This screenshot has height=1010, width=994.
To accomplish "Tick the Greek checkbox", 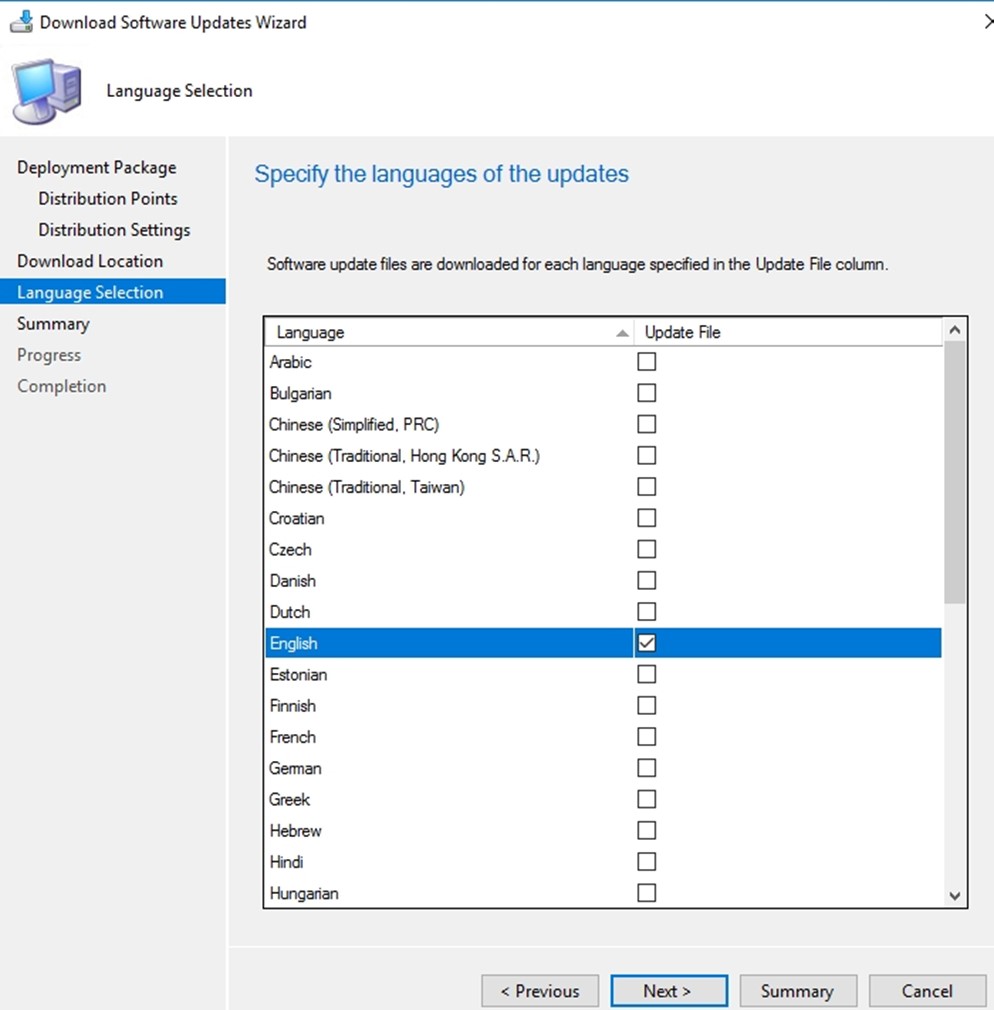I will point(646,799).
